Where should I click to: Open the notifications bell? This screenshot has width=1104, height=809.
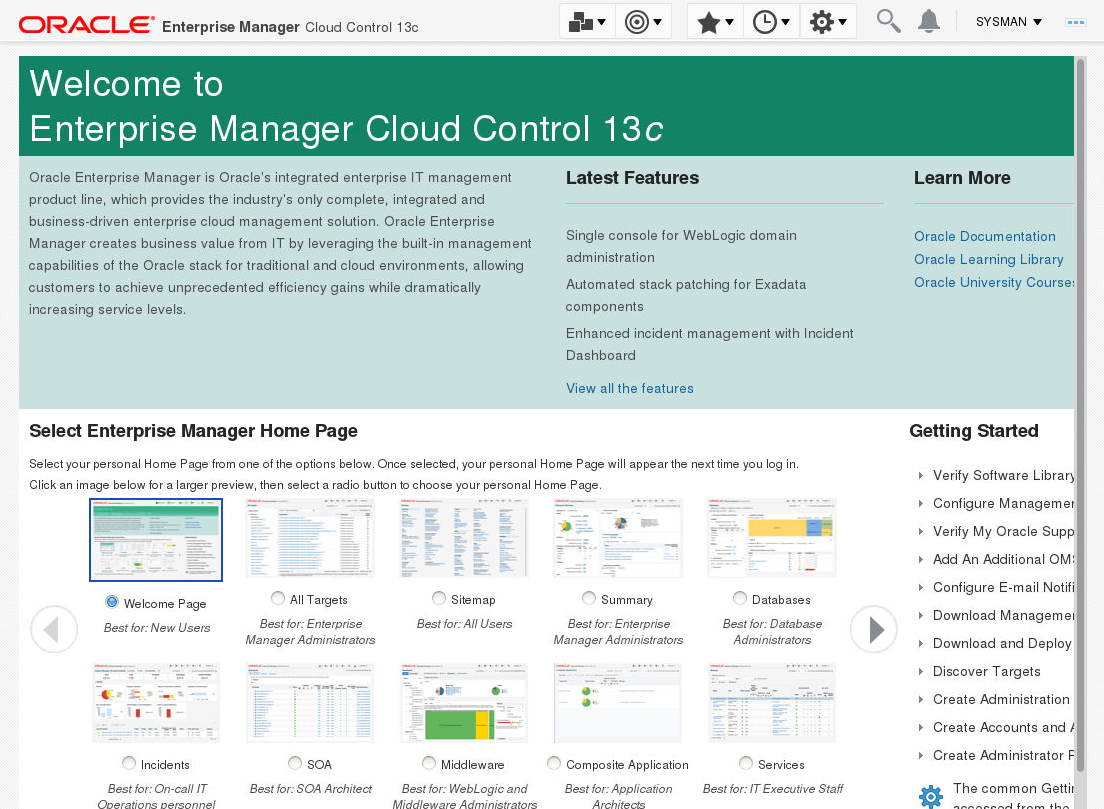tap(929, 21)
